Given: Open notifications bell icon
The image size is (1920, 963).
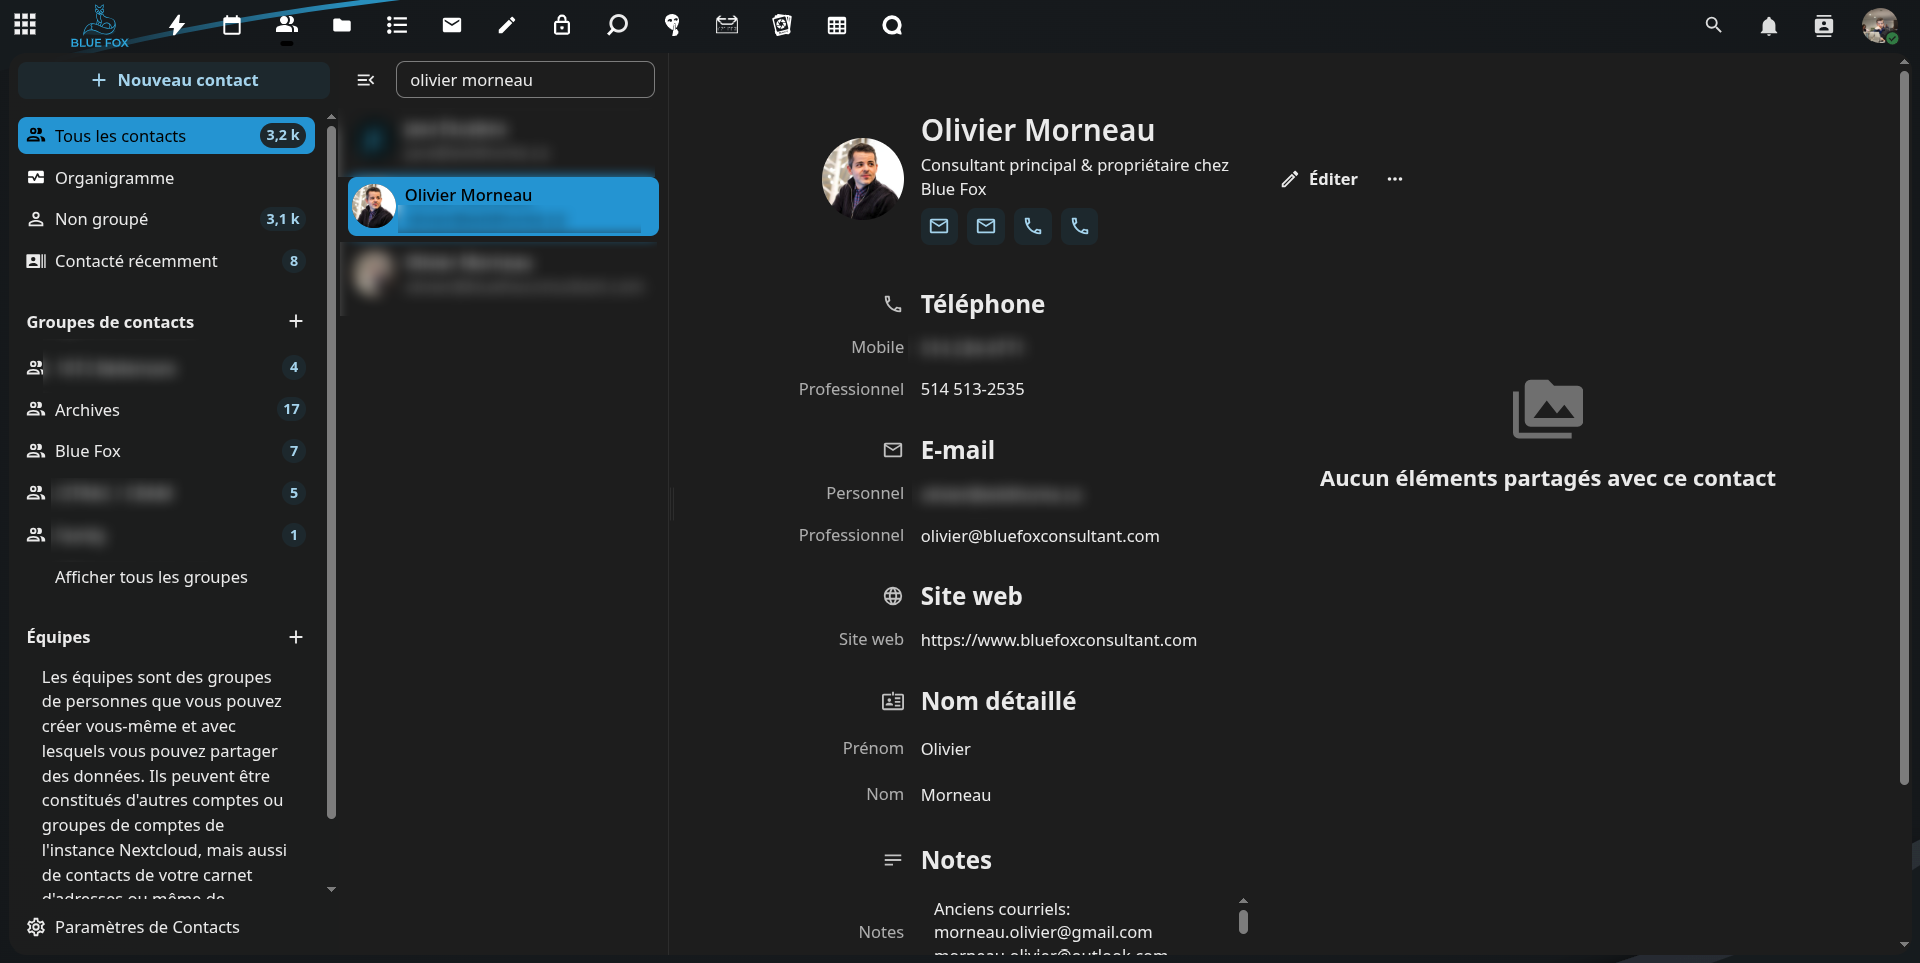Looking at the screenshot, I should click(1768, 26).
